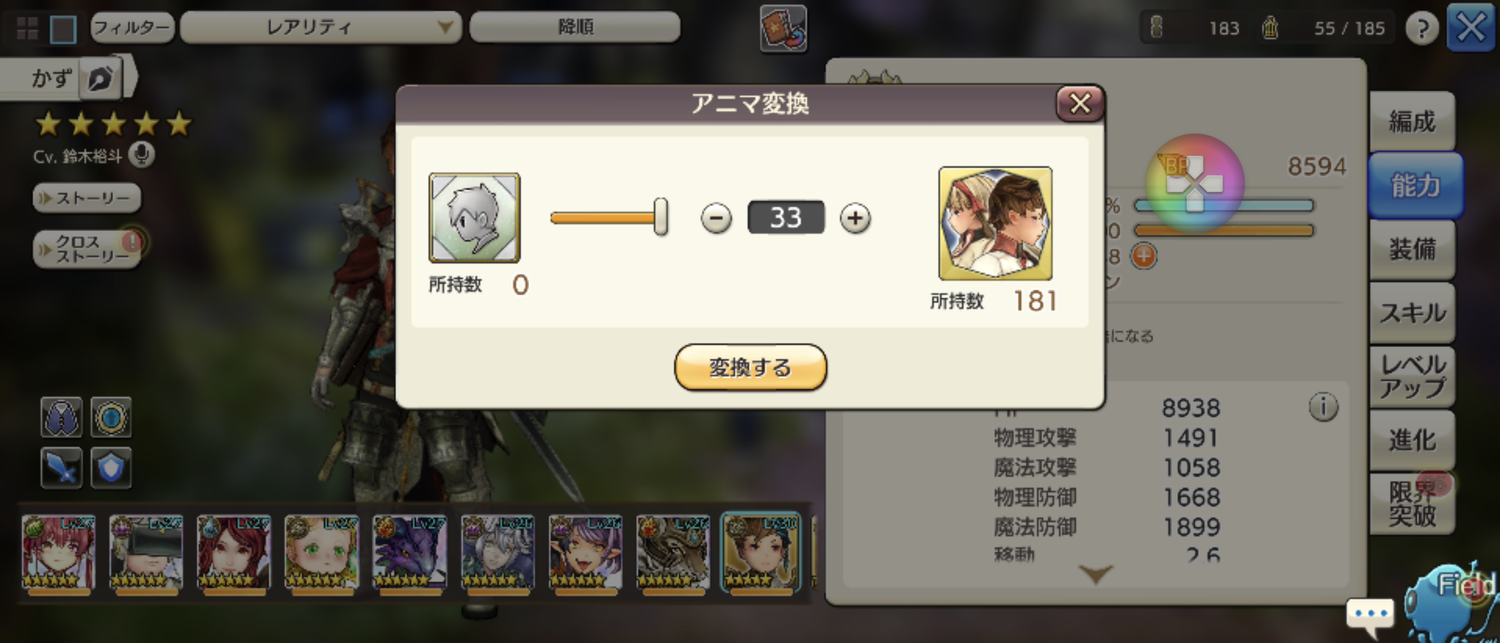
Task: Switch to the 装備 tab
Action: tap(1412, 250)
